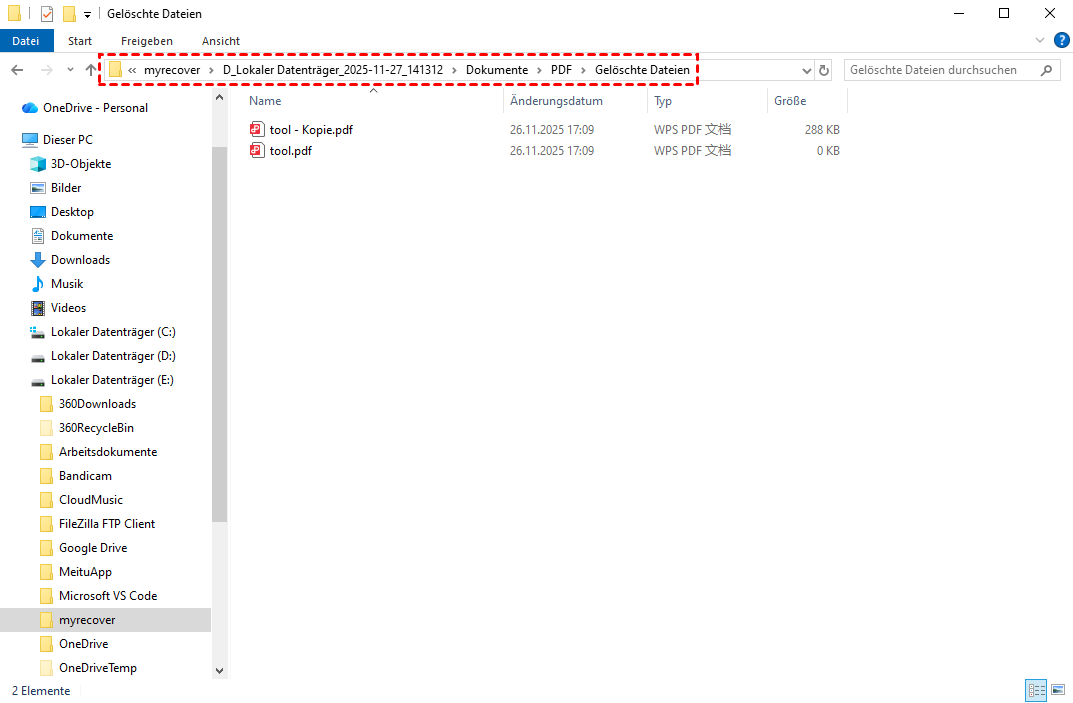Viewport: 1073px width, 703px height.
Task: Open the recent locations dropdown arrow
Action: click(70, 70)
